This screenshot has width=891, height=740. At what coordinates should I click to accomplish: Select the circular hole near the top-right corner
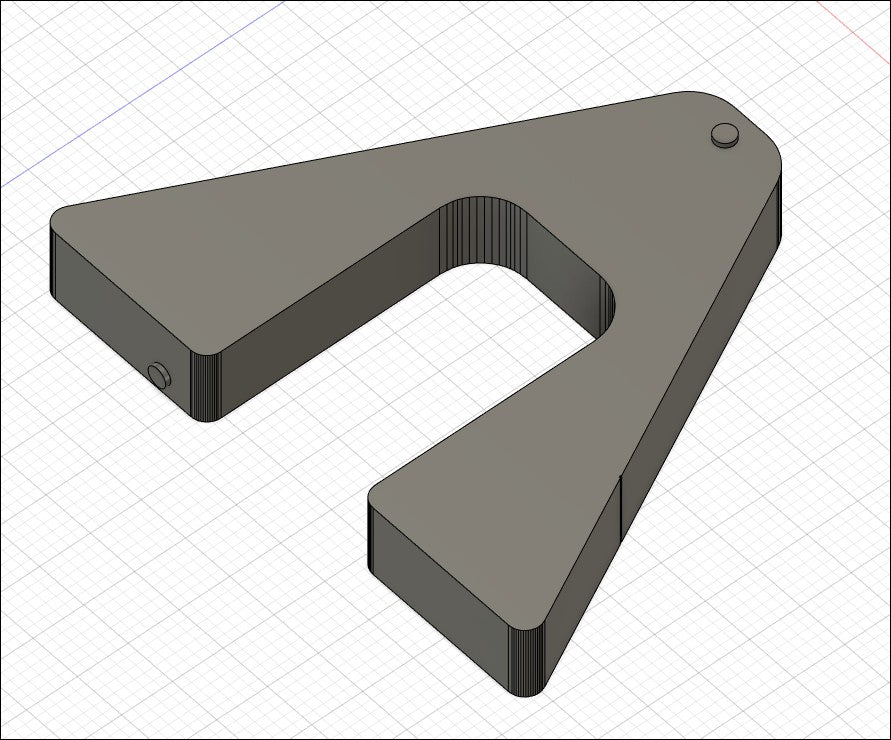[725, 135]
